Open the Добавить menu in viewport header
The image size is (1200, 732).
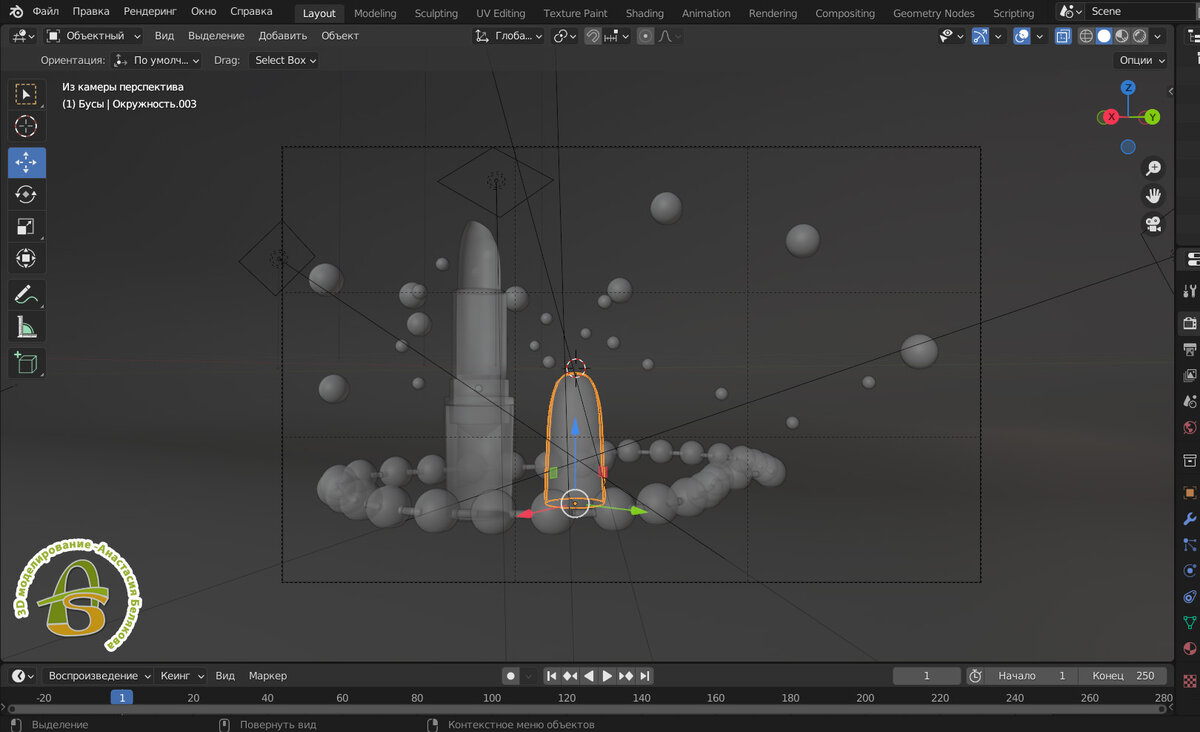tap(283, 36)
